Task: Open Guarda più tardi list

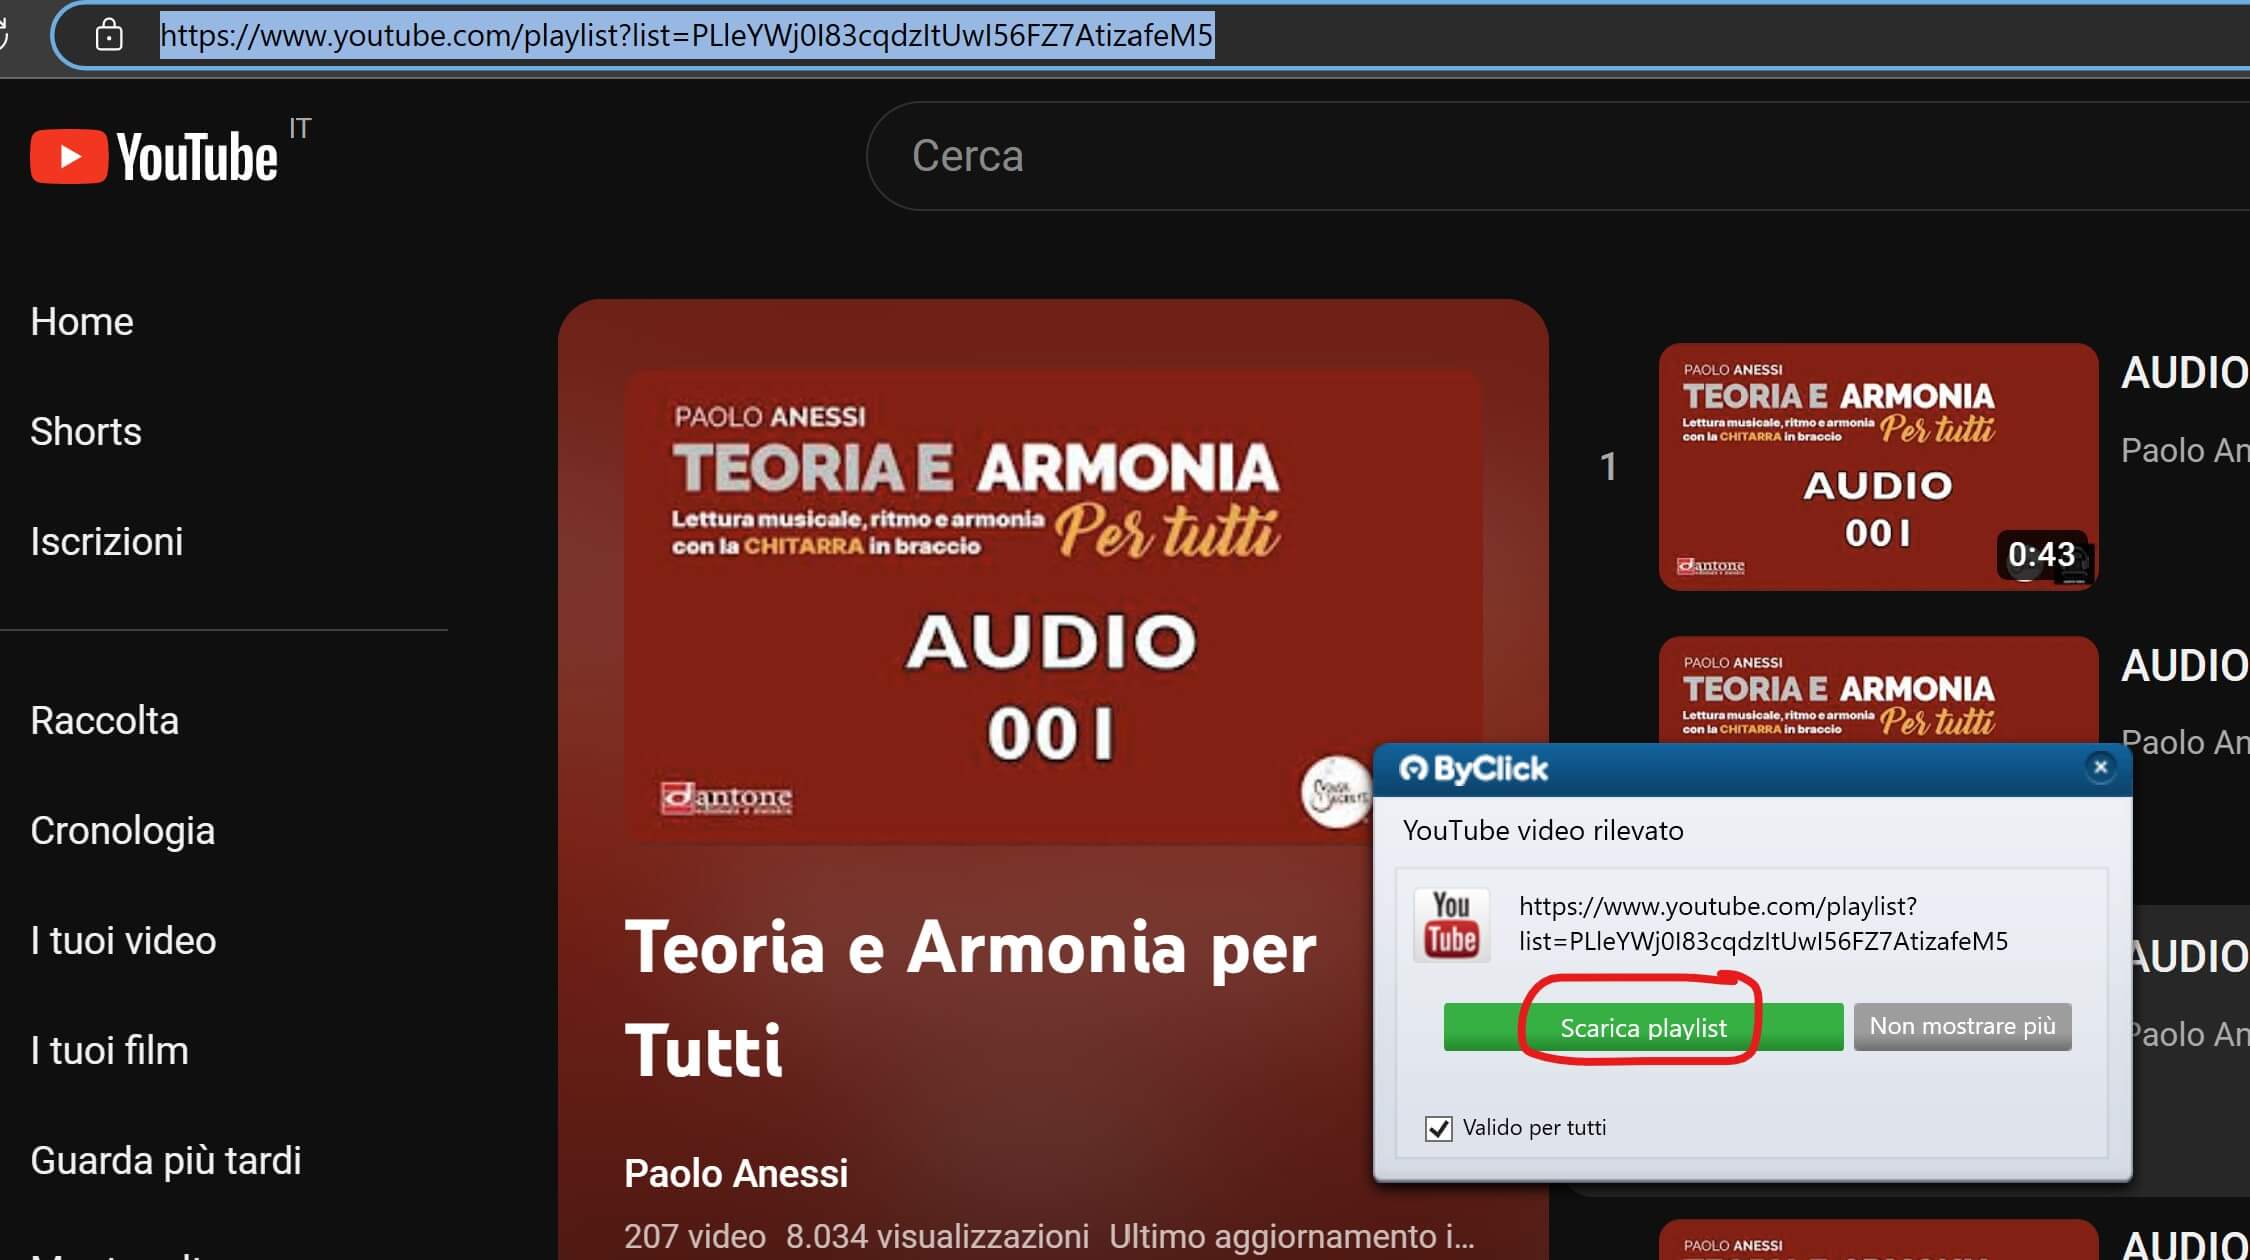Action: 166,1161
